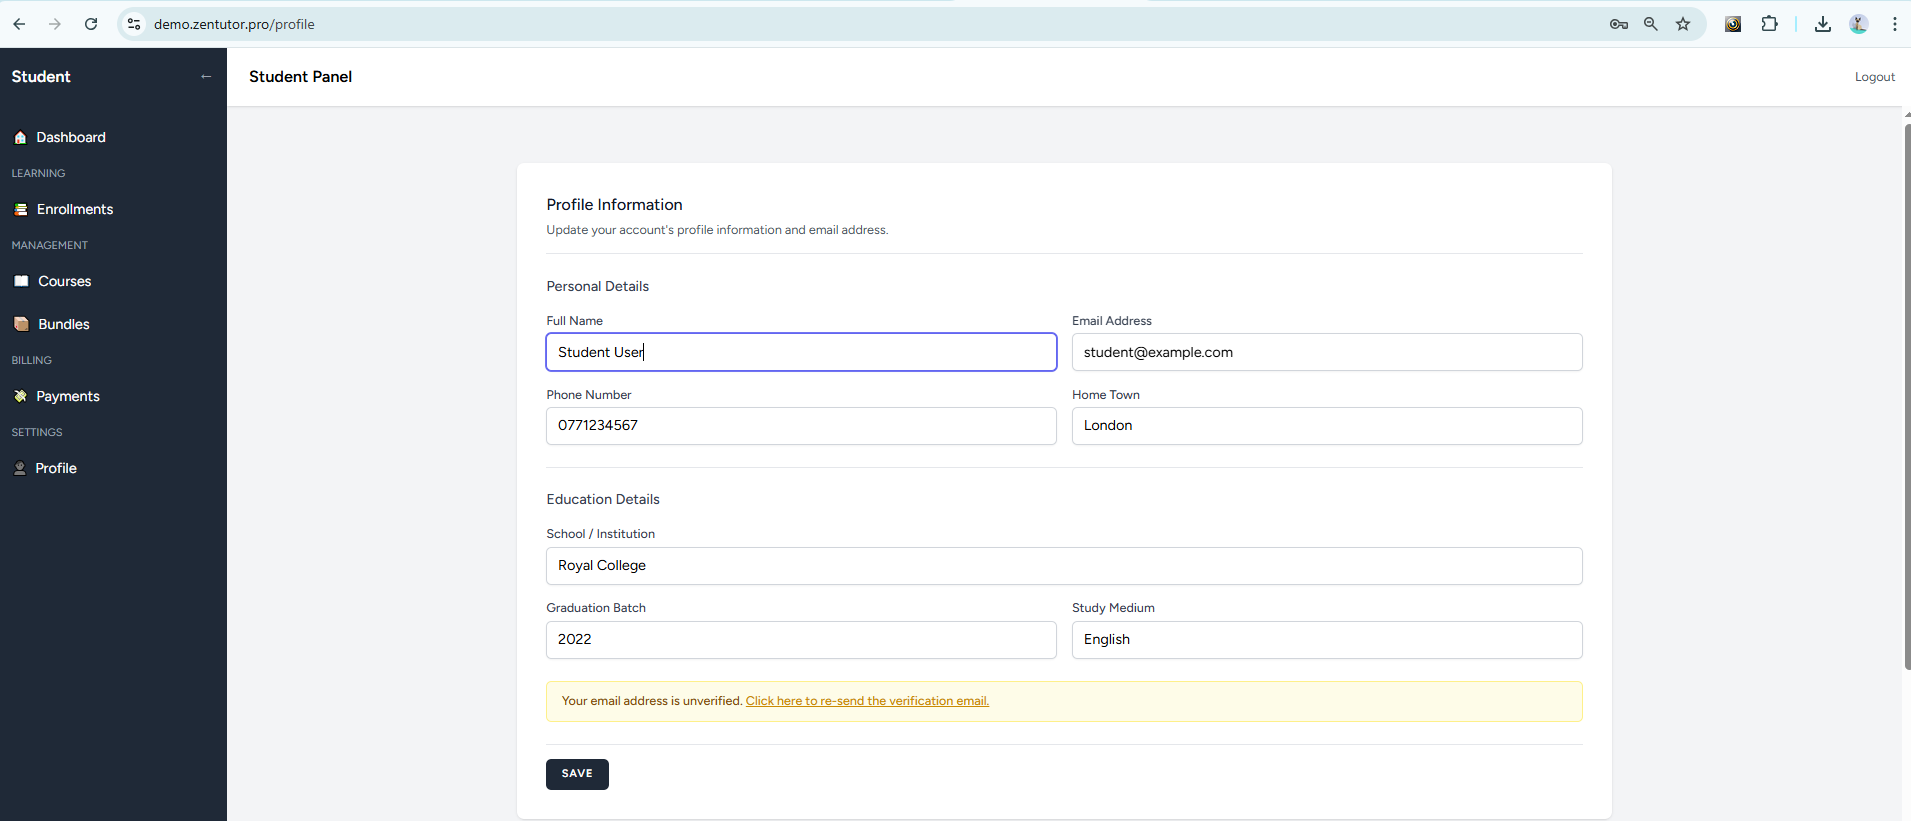Screen dimensions: 1911x821
Task: Click the 'LEARNING' sidebar section label
Action: (38, 173)
